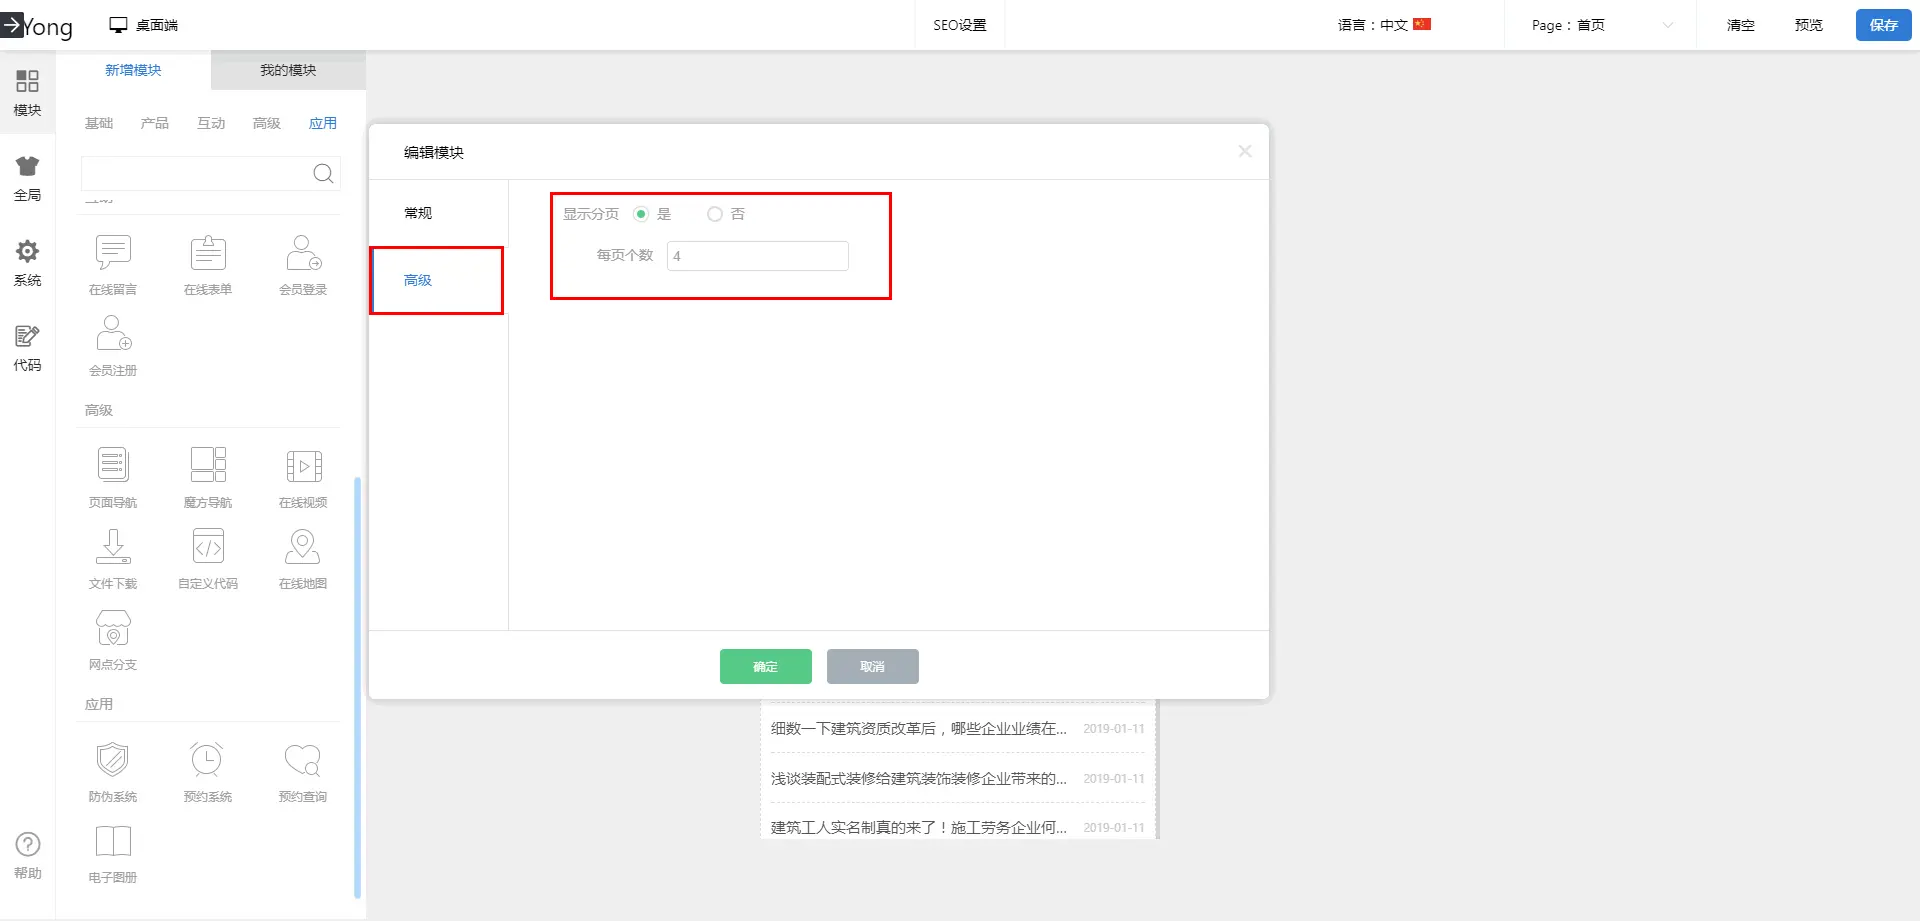
Task: Open the 桌面端 device view switcher
Action: click(144, 25)
